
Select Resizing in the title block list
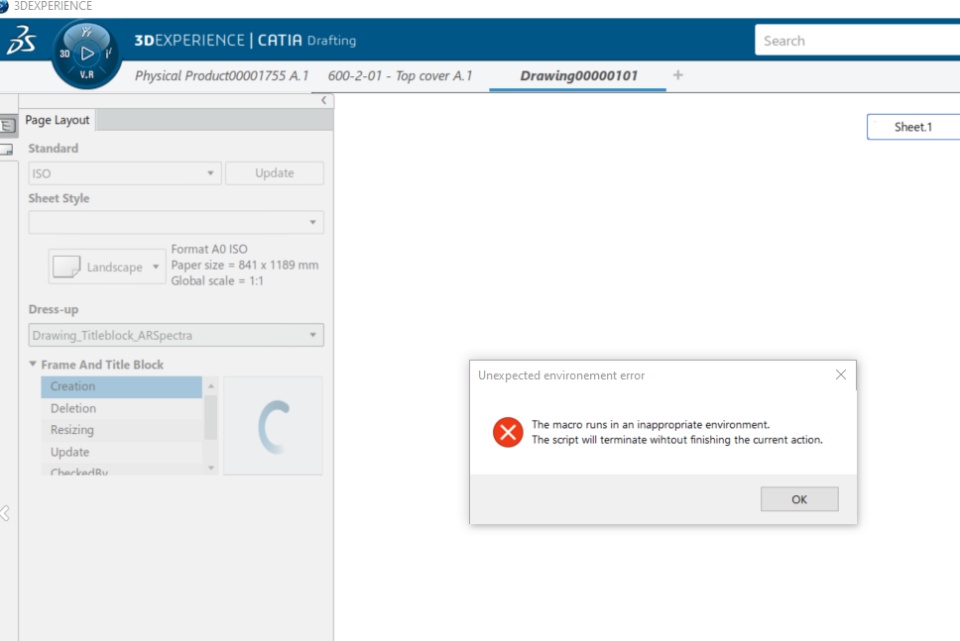point(121,430)
